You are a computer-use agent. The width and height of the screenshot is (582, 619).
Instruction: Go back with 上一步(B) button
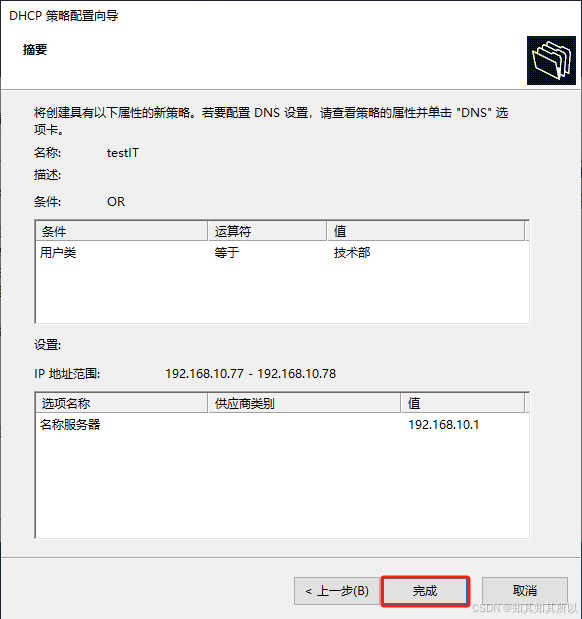click(x=337, y=591)
